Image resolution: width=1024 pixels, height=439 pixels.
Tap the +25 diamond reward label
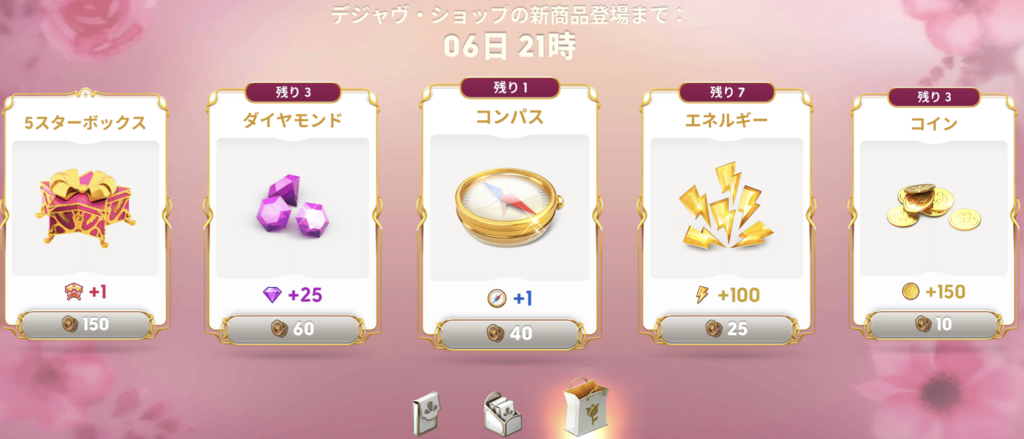pos(292,295)
